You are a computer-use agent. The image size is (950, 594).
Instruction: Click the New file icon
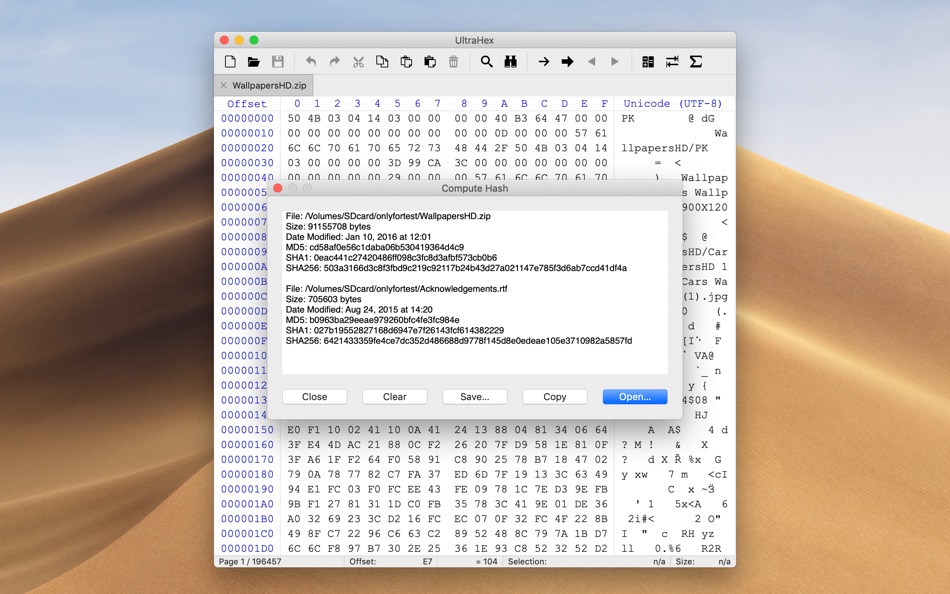[230, 62]
